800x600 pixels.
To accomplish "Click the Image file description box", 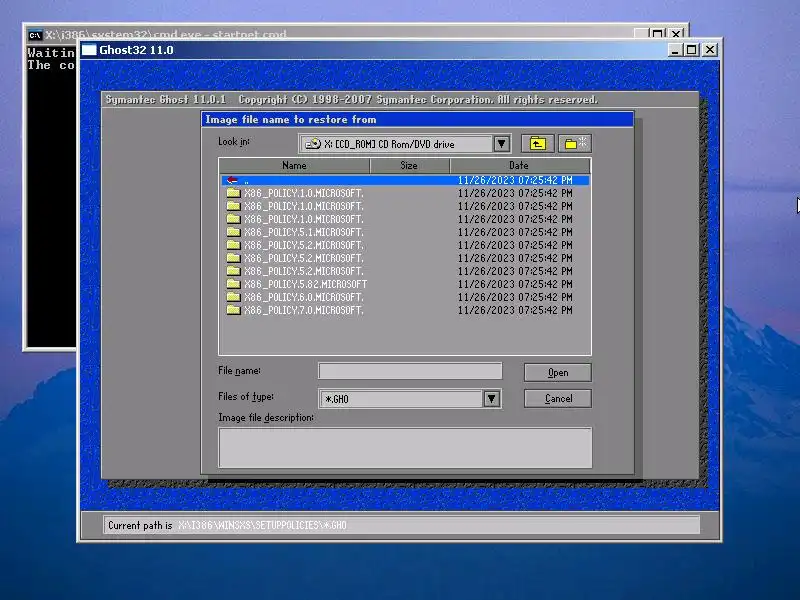I will click(405, 447).
